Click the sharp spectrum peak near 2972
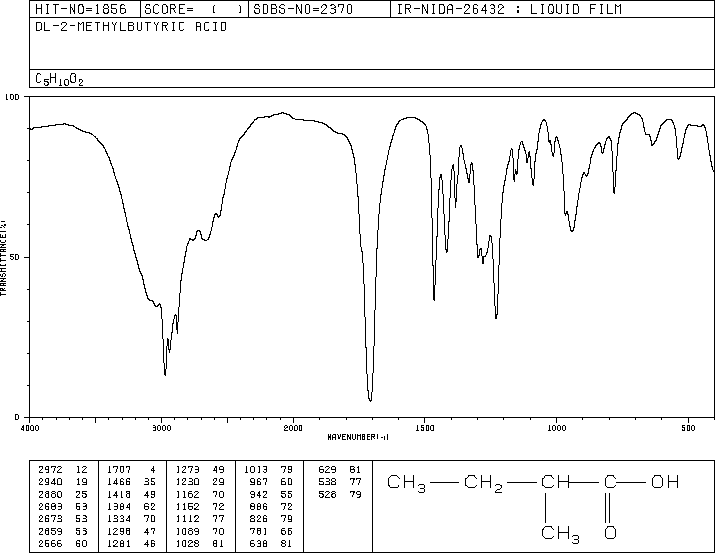Image resolution: width=715 pixels, height=553 pixels. [165, 374]
